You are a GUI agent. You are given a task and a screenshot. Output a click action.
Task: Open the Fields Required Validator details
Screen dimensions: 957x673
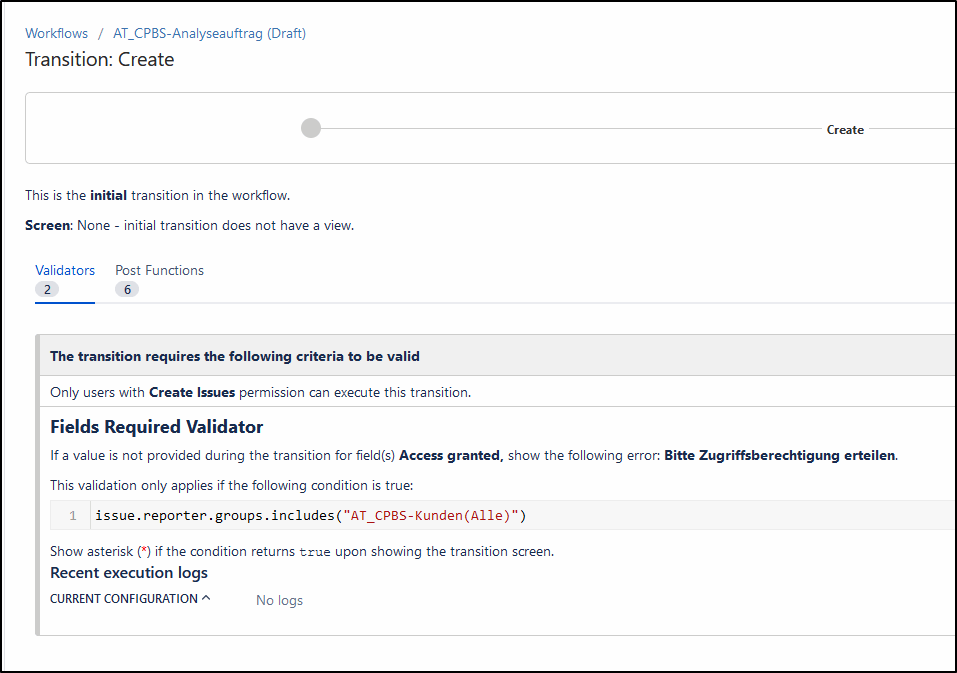pos(157,426)
